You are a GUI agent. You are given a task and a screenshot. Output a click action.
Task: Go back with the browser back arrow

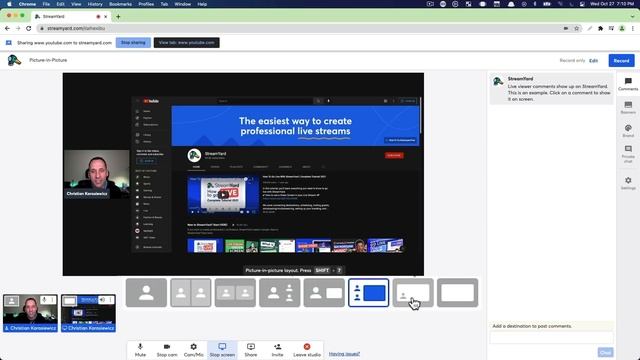(7, 28)
